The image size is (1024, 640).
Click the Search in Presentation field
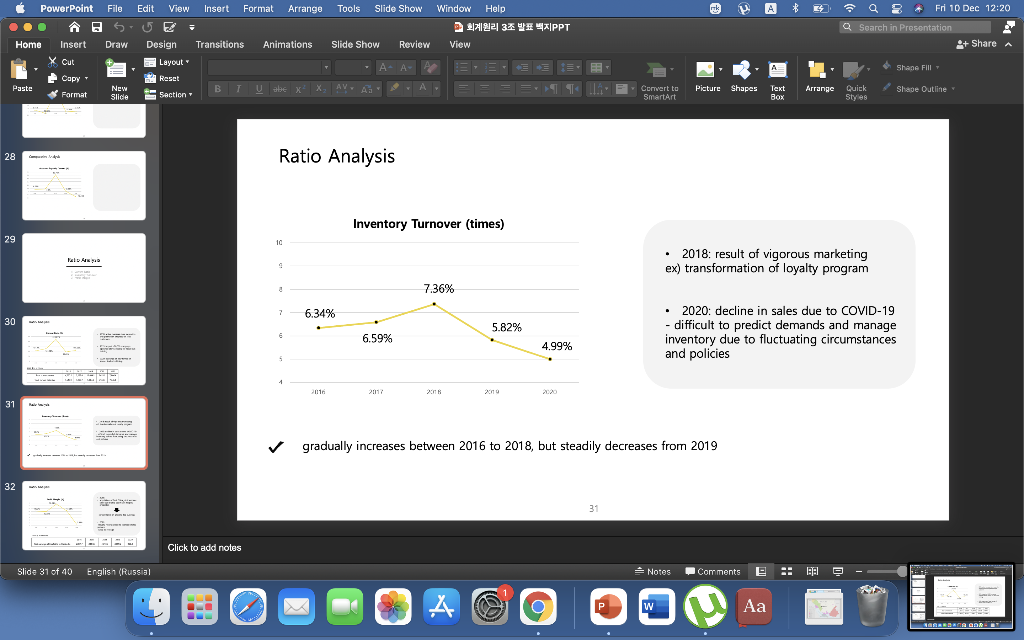[x=915, y=27]
